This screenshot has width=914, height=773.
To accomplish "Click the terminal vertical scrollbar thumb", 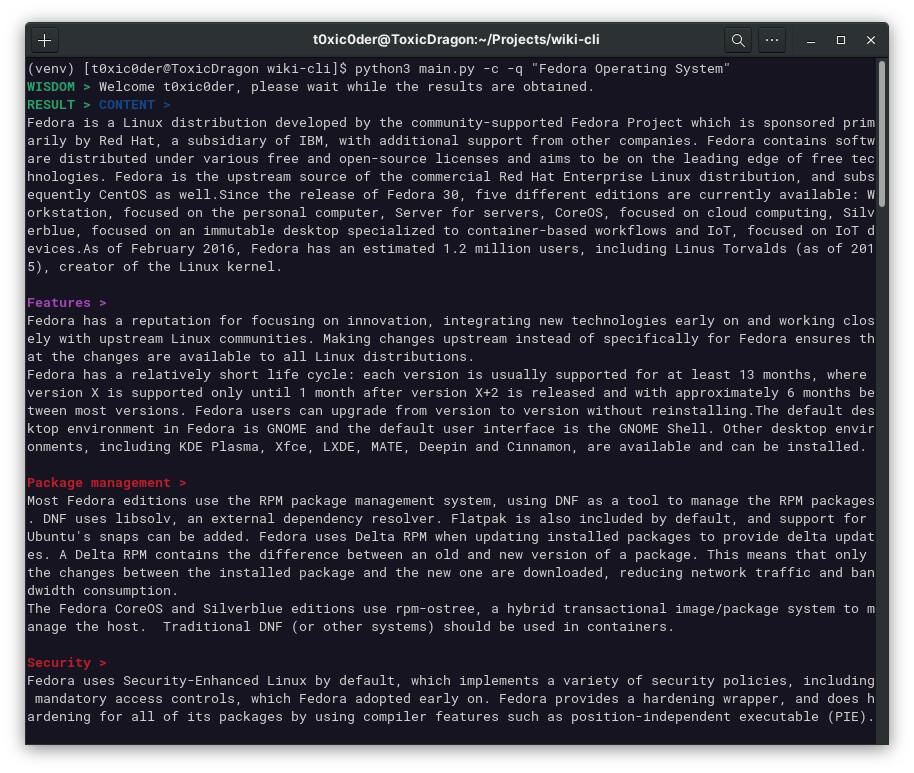I will coord(882,133).
